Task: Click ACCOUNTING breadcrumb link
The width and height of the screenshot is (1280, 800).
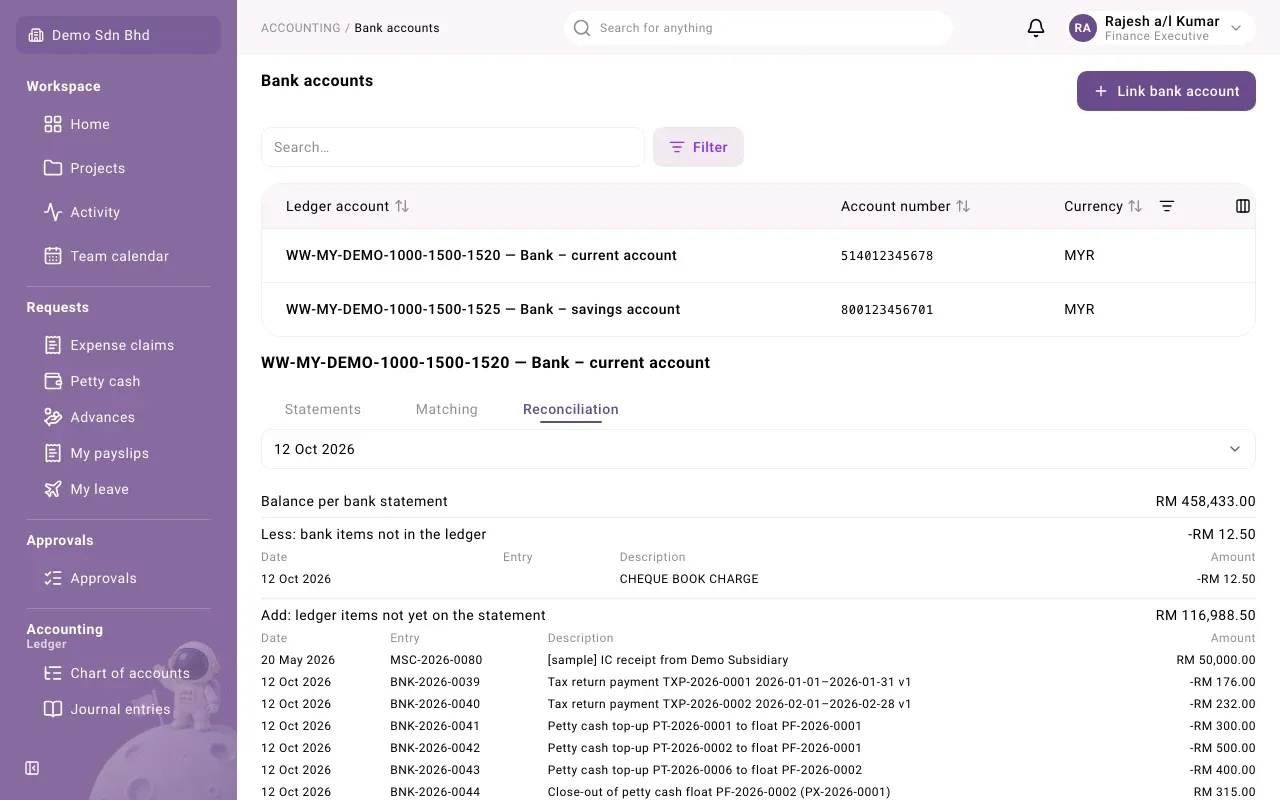Action: pos(301,28)
